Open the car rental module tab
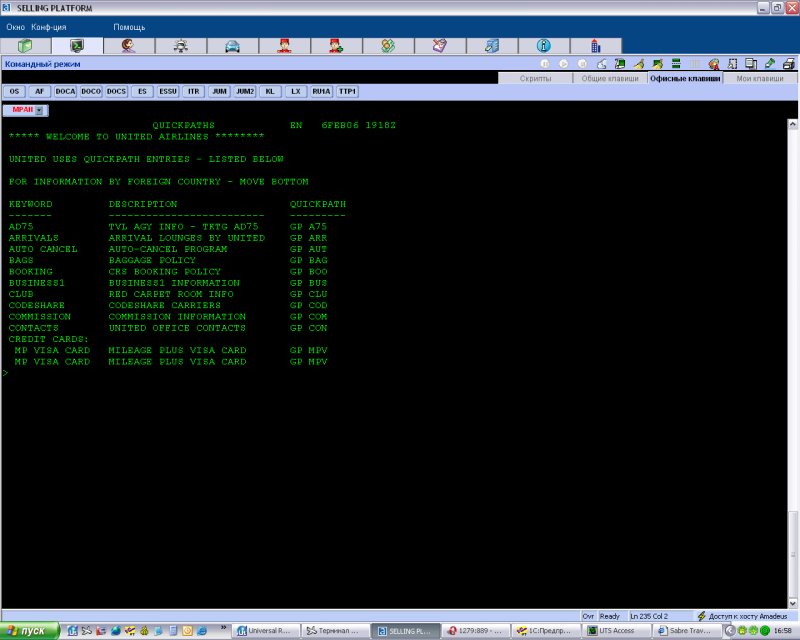Viewport: 800px width, 640px height. (233, 46)
